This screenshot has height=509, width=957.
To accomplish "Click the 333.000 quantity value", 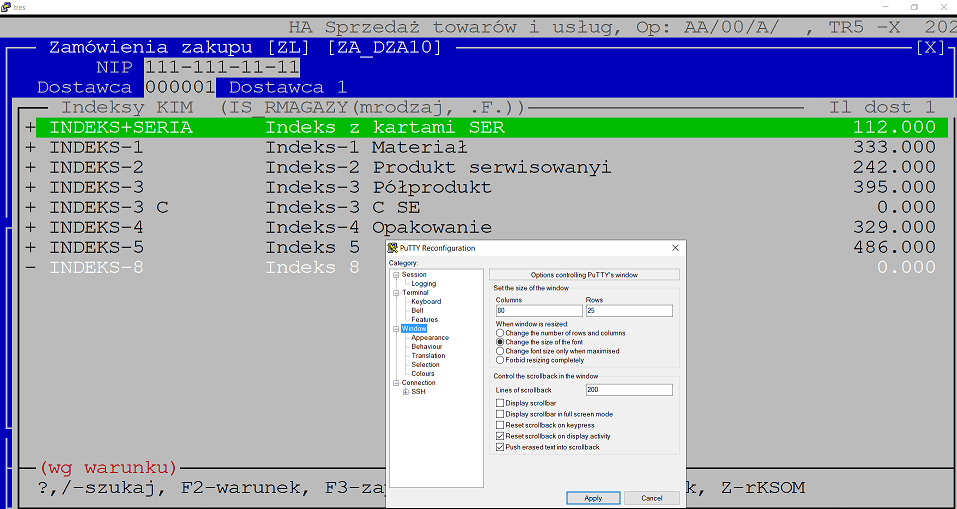I will [x=894, y=147].
